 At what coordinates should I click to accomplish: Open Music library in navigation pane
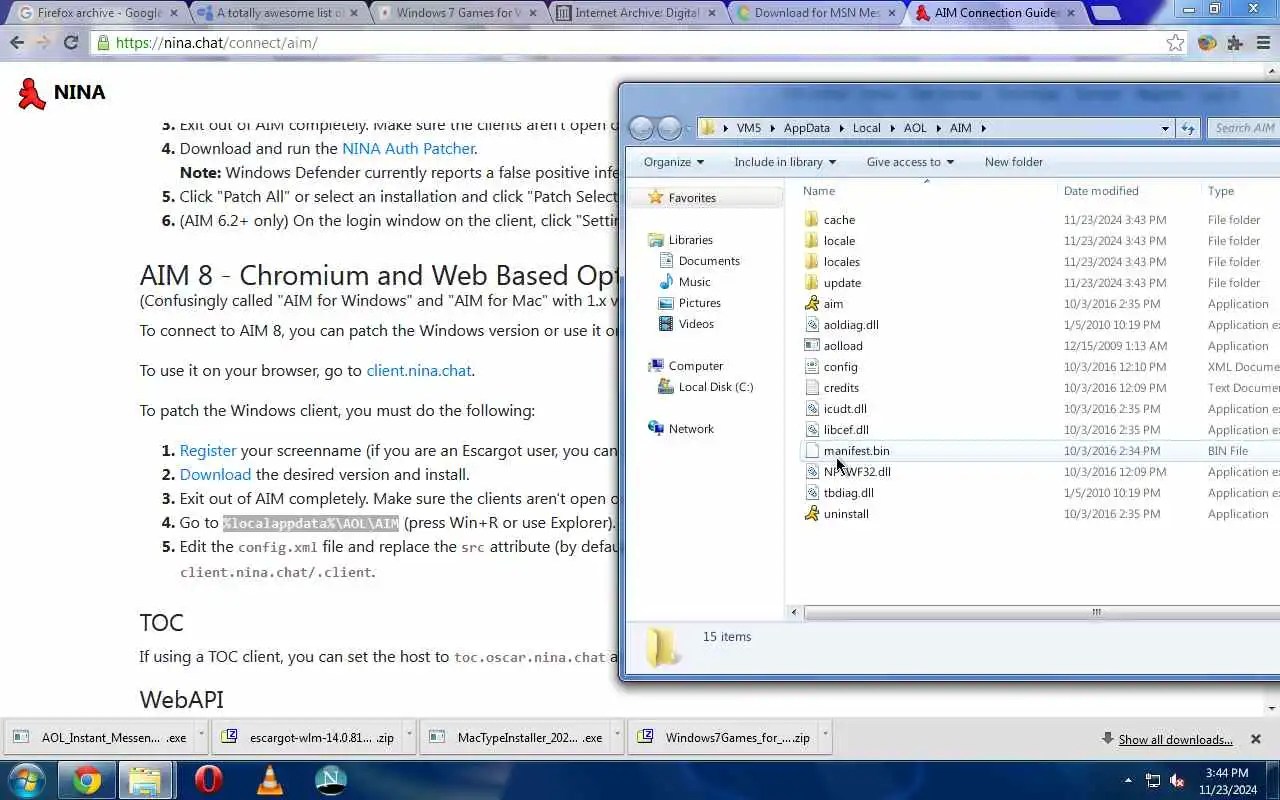694,282
